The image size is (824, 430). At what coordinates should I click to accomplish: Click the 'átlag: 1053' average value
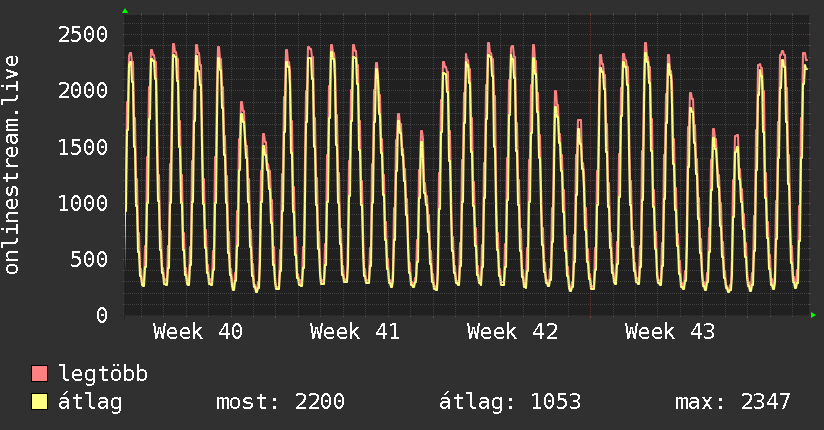[x=510, y=402]
